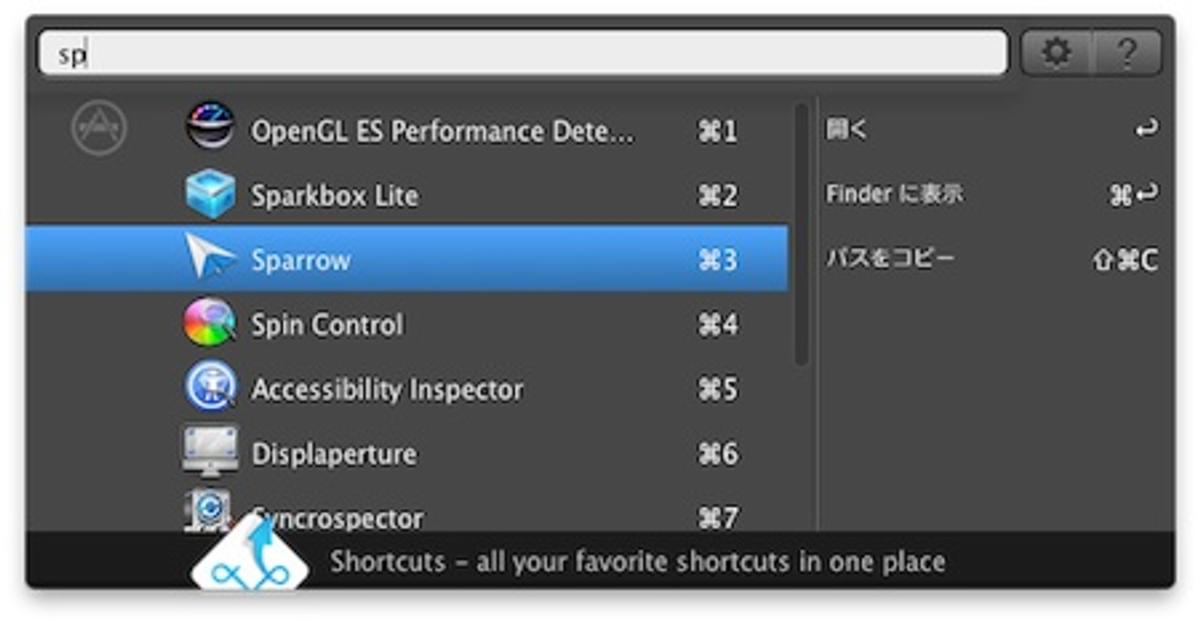Click the Sparrow paper plane icon
The image size is (1200, 624).
pyautogui.click(x=210, y=258)
